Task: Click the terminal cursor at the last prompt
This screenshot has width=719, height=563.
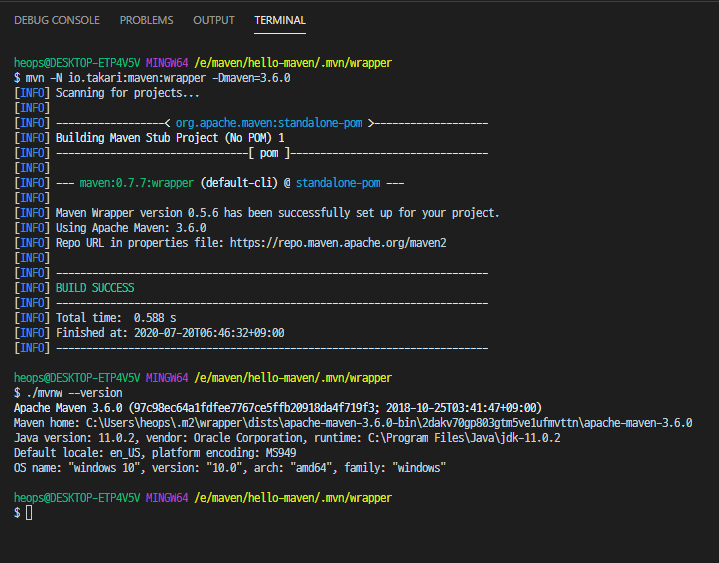Action: click(x=29, y=513)
